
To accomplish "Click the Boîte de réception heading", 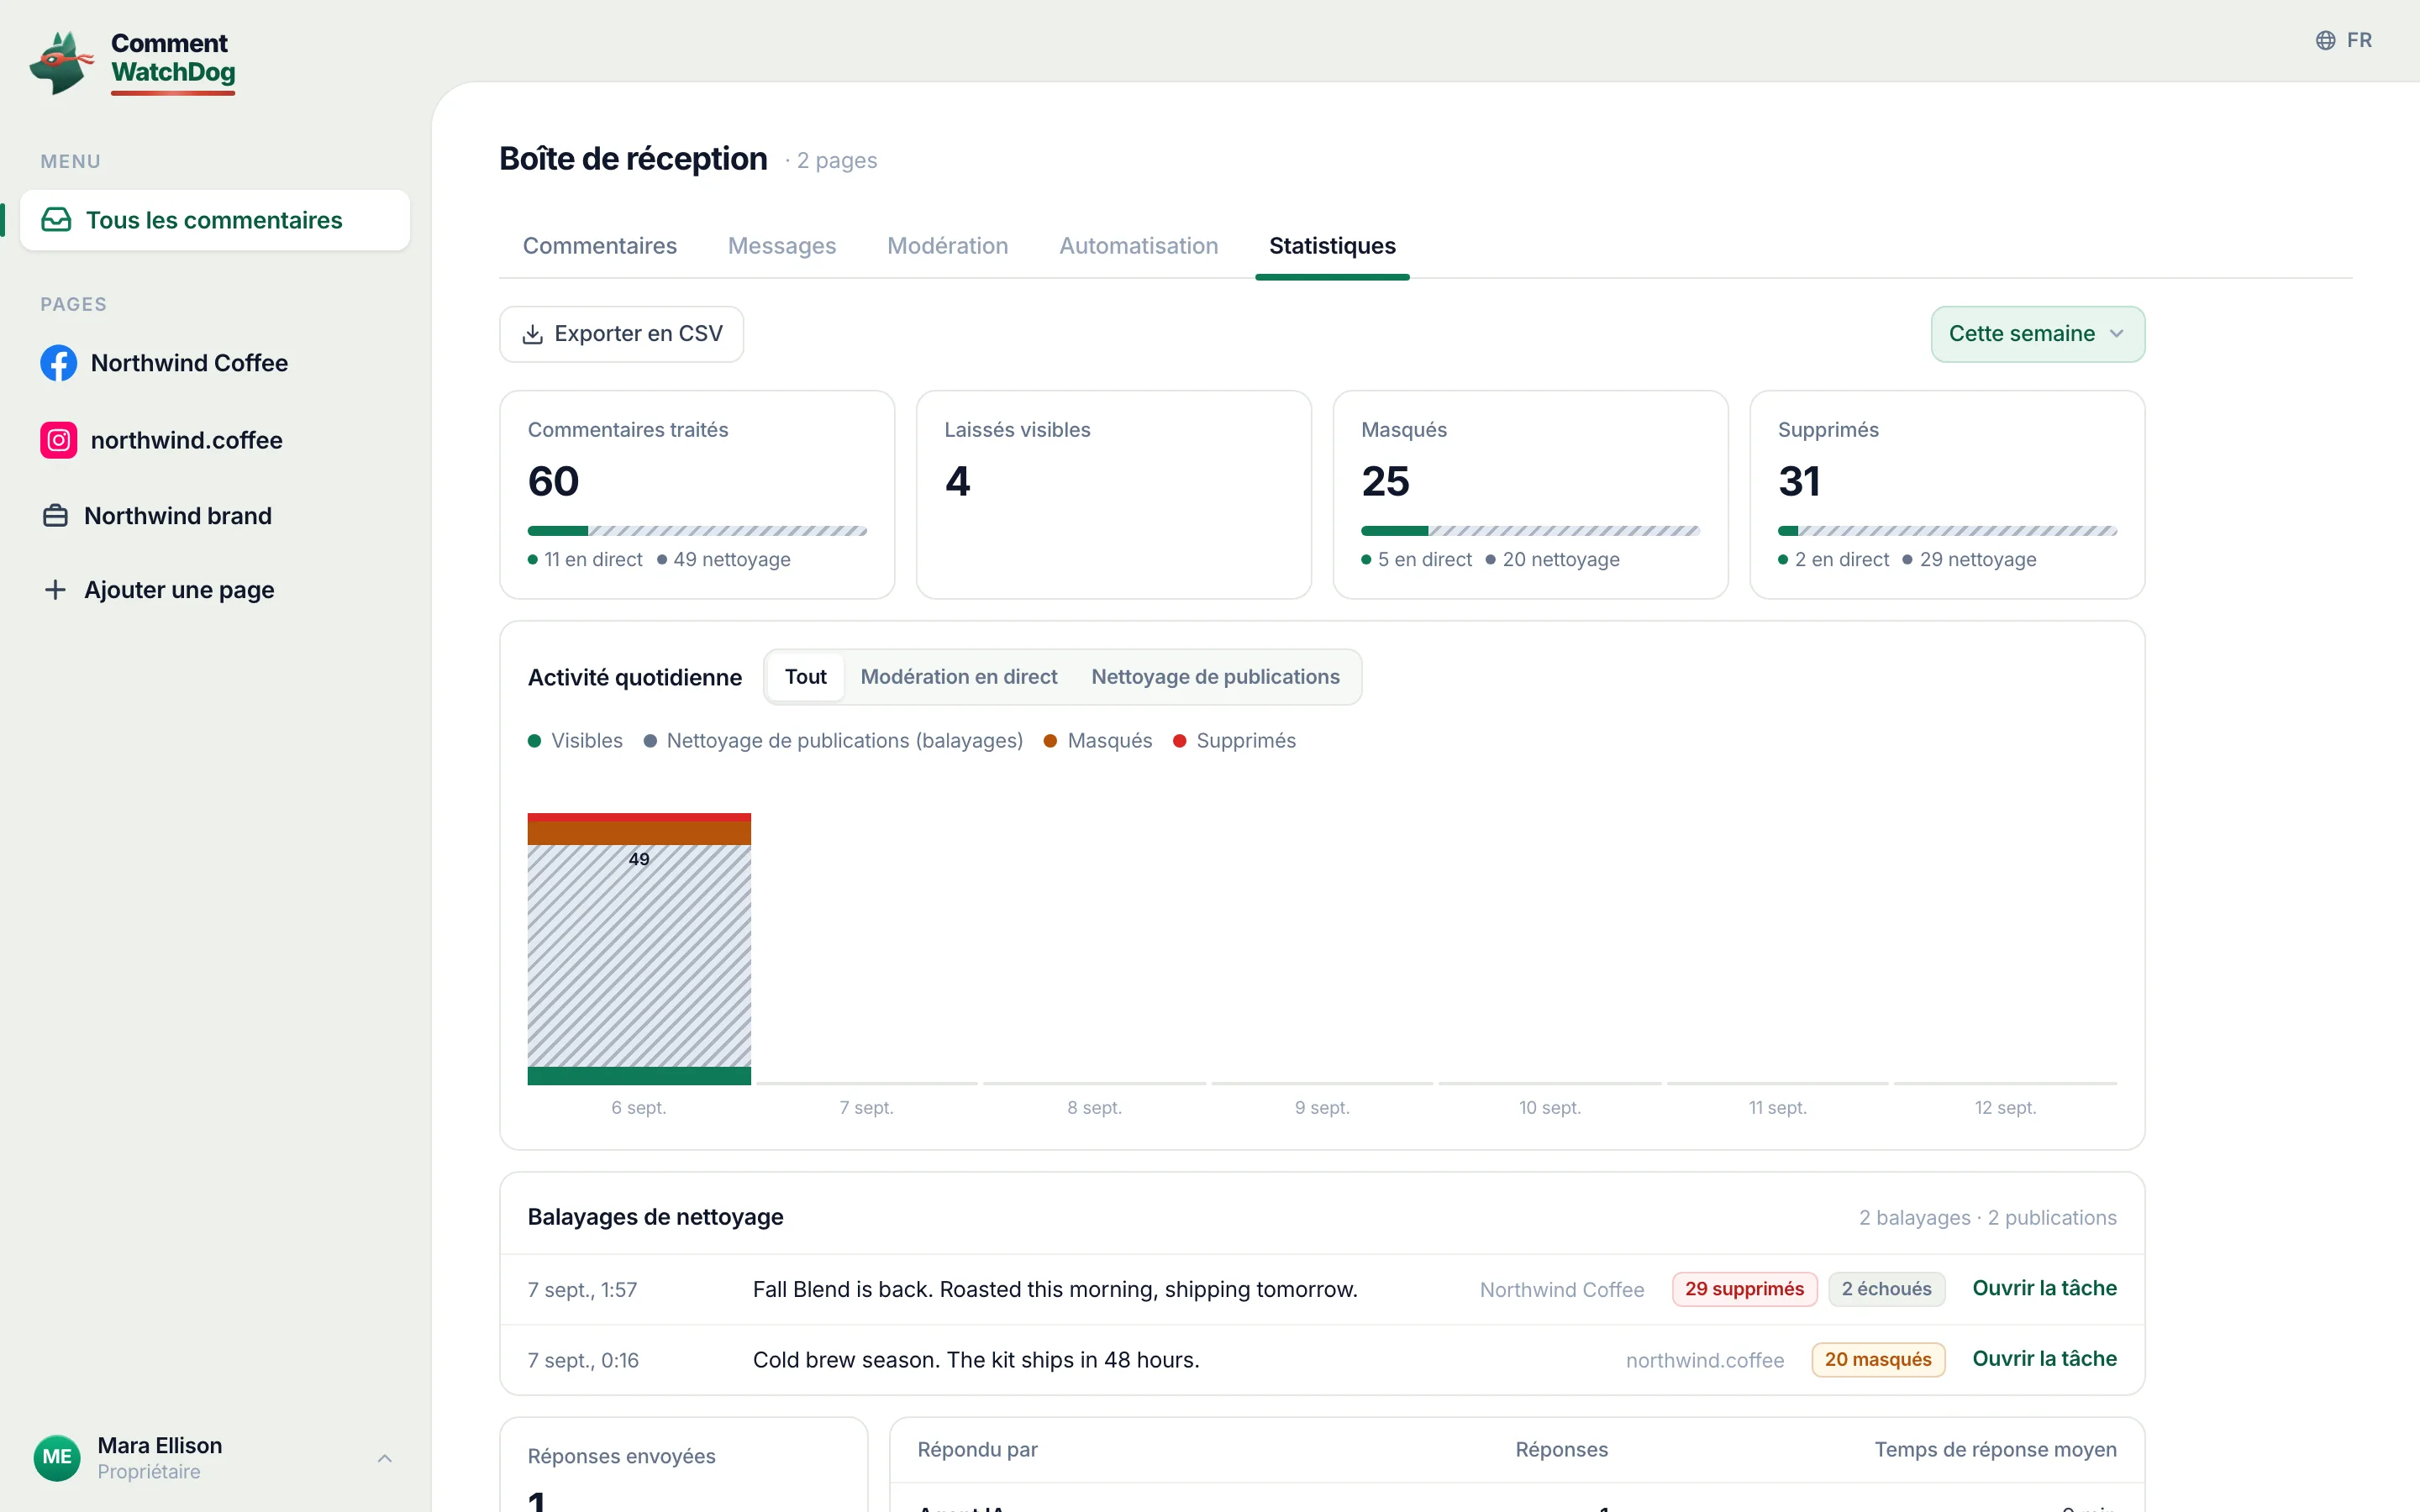I will [633, 159].
